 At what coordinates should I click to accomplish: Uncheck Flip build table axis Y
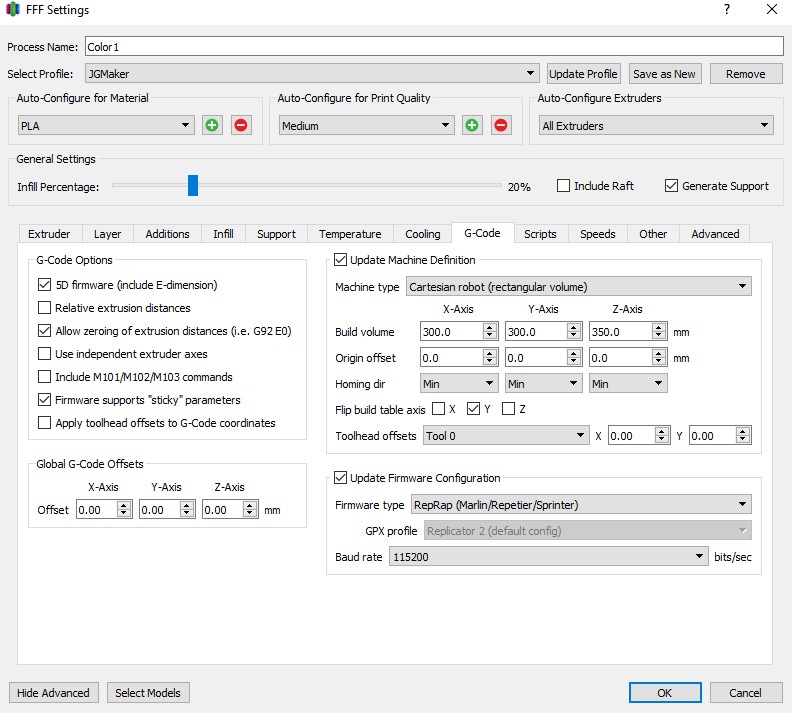pyautogui.click(x=473, y=409)
